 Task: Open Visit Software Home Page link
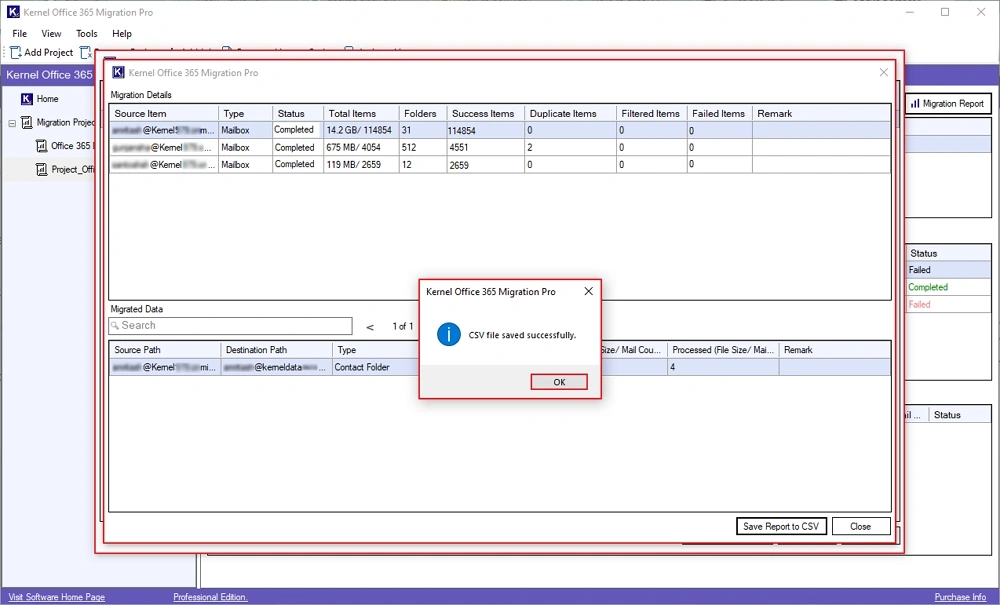(55, 596)
